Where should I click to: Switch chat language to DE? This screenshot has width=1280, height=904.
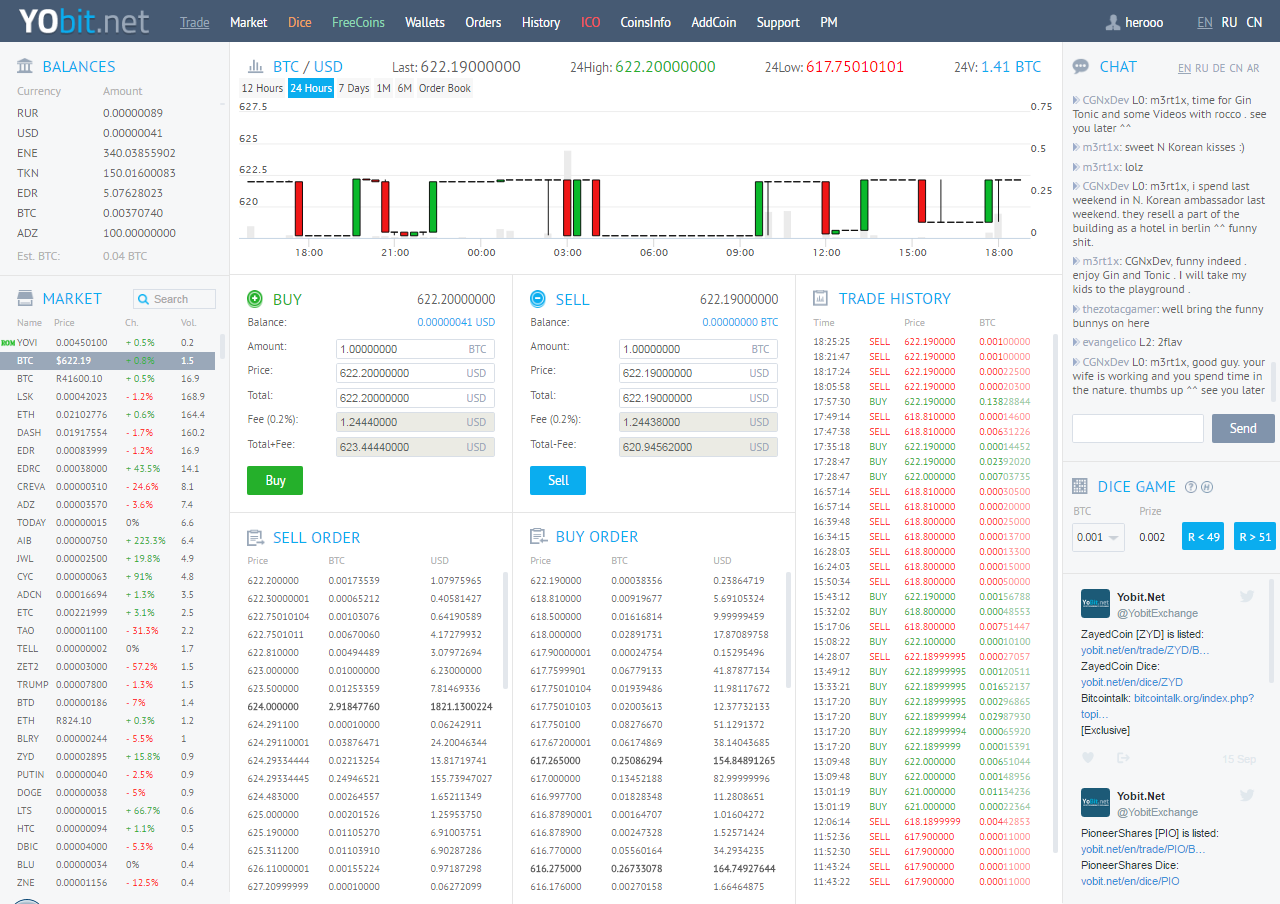pyautogui.click(x=1219, y=68)
